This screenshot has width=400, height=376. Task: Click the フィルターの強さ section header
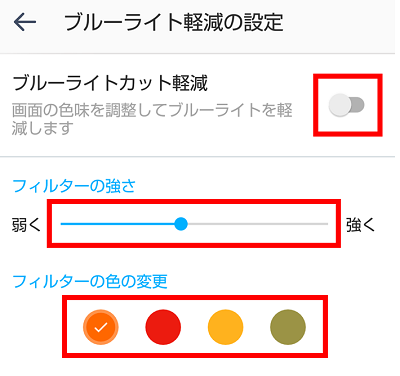point(74,186)
